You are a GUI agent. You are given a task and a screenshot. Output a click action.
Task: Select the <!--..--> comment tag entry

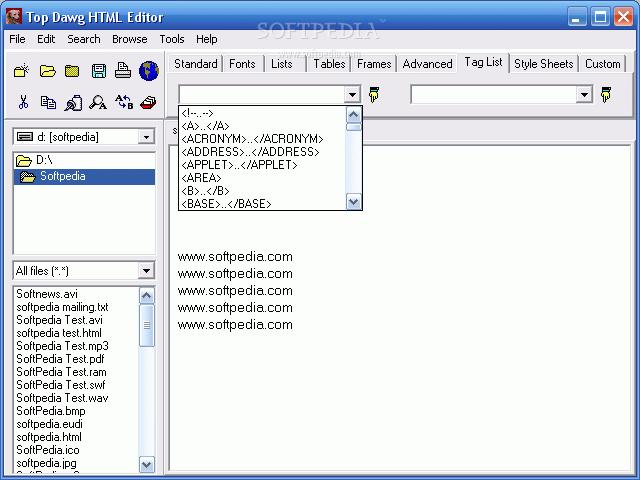coord(262,113)
